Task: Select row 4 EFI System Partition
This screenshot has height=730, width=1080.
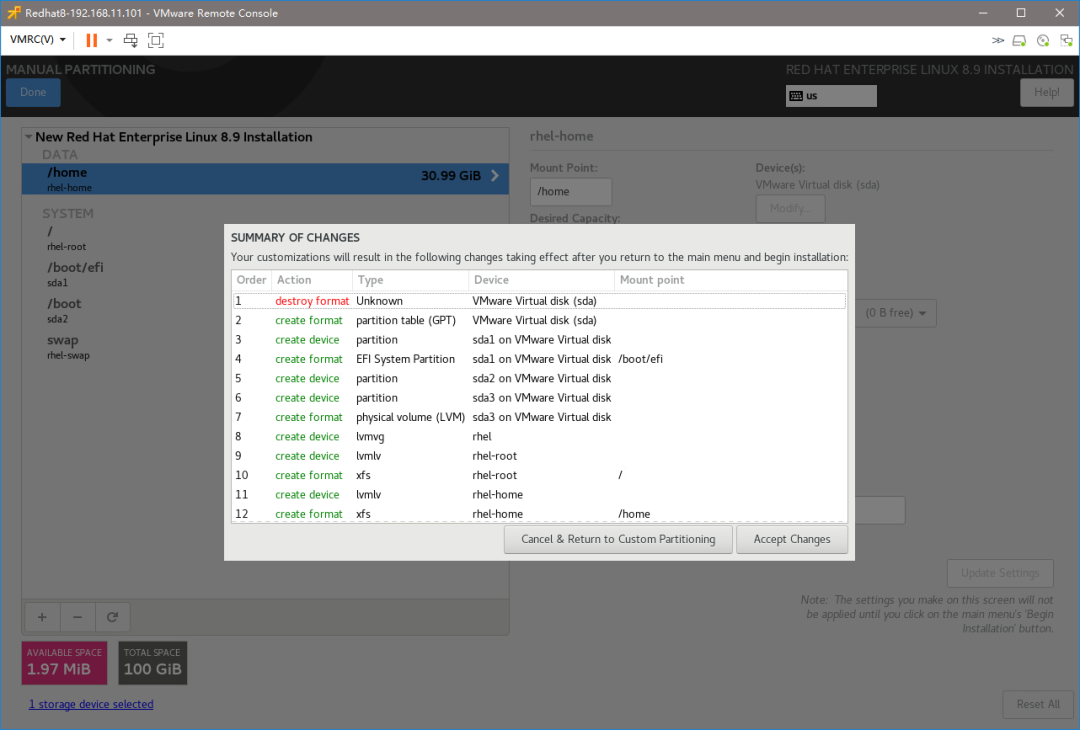Action: tap(539, 359)
